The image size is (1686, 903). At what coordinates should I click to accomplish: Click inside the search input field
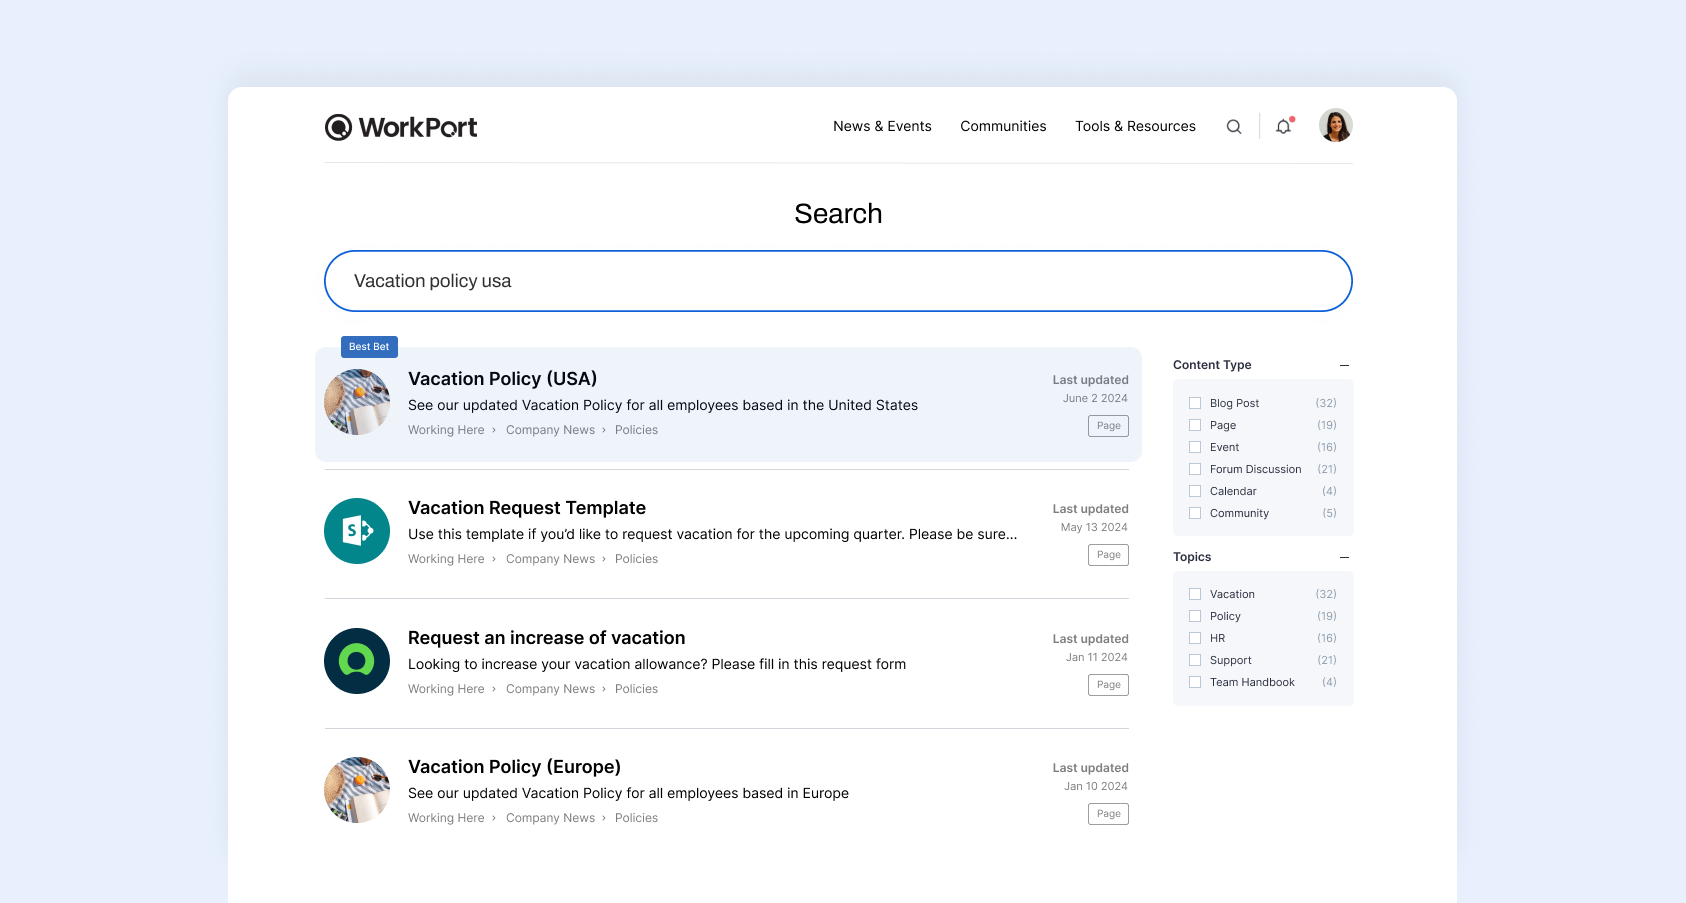coord(838,281)
